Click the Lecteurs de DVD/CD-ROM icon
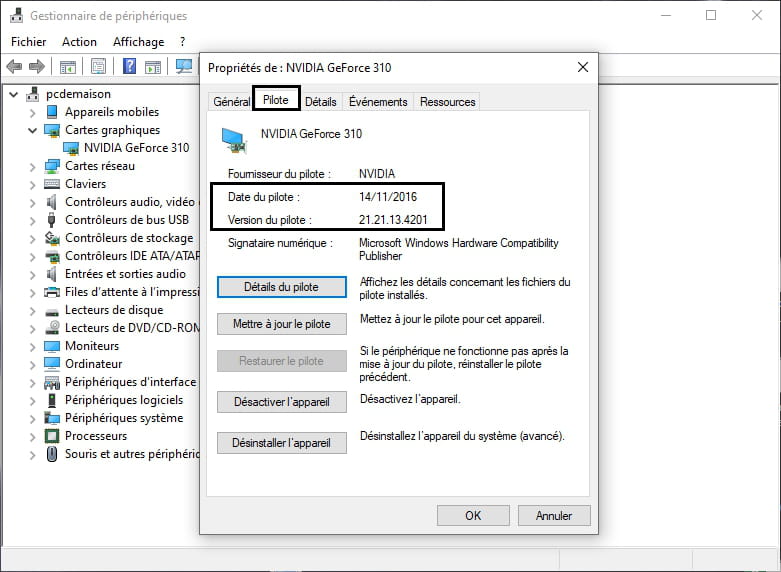 pos(52,328)
